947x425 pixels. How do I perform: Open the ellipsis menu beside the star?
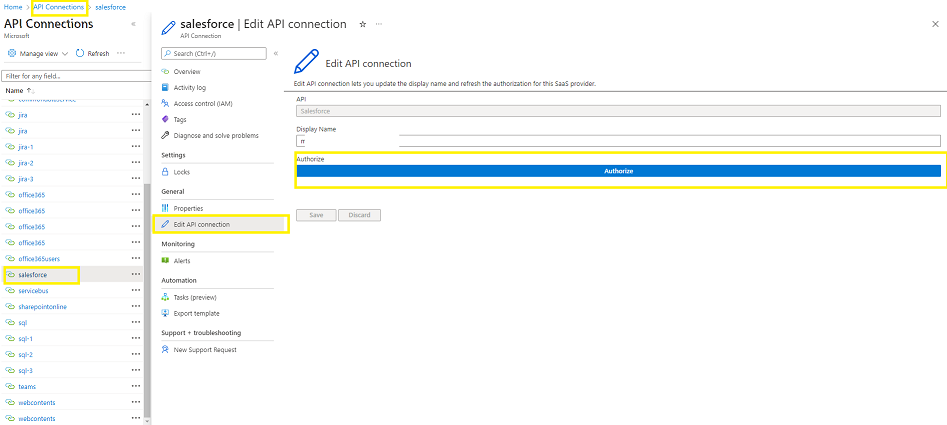pyautogui.click(x=379, y=24)
